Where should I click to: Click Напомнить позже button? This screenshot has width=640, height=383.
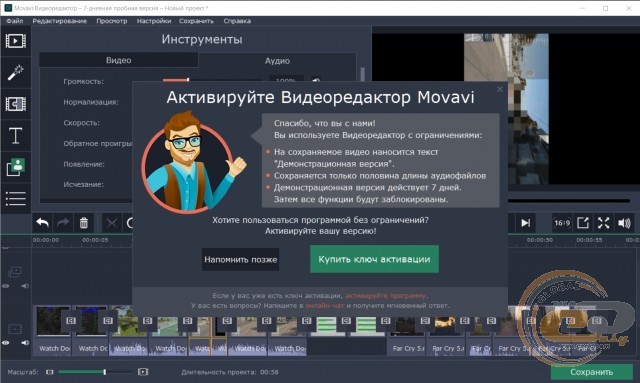pos(240,259)
